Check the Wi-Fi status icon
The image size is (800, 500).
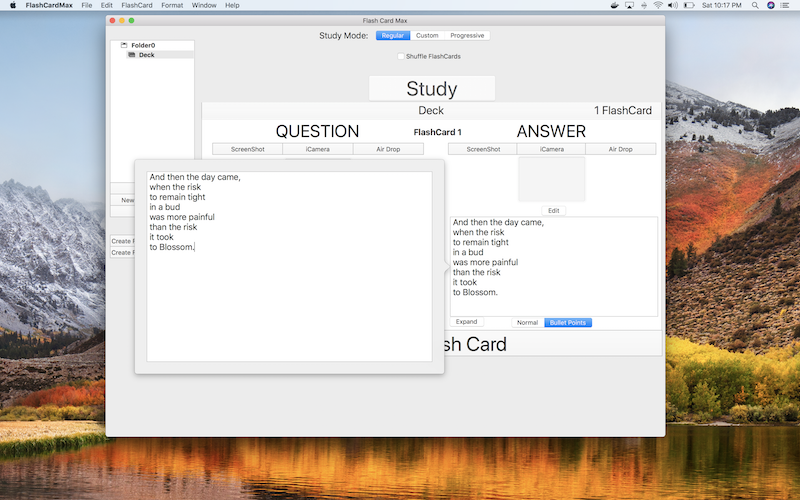tap(658, 5)
